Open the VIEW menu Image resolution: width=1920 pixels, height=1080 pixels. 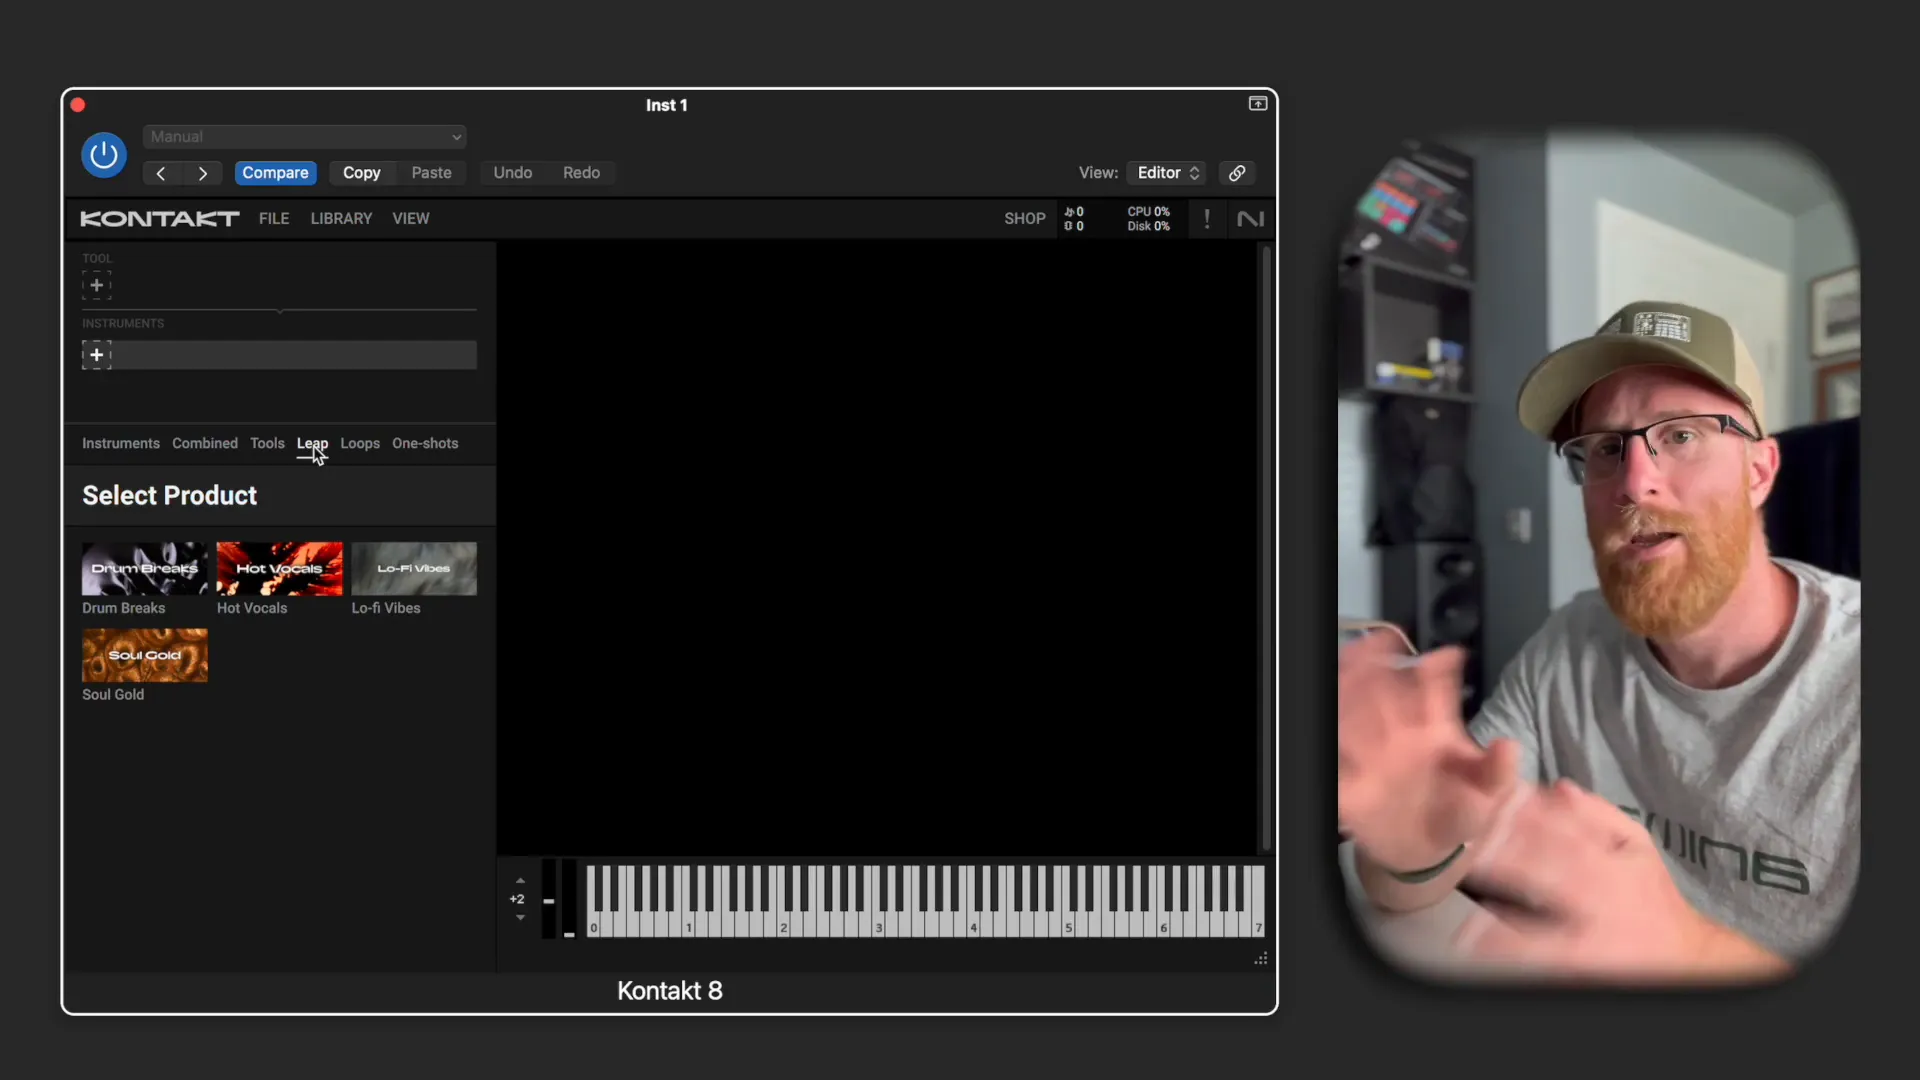[x=411, y=219]
